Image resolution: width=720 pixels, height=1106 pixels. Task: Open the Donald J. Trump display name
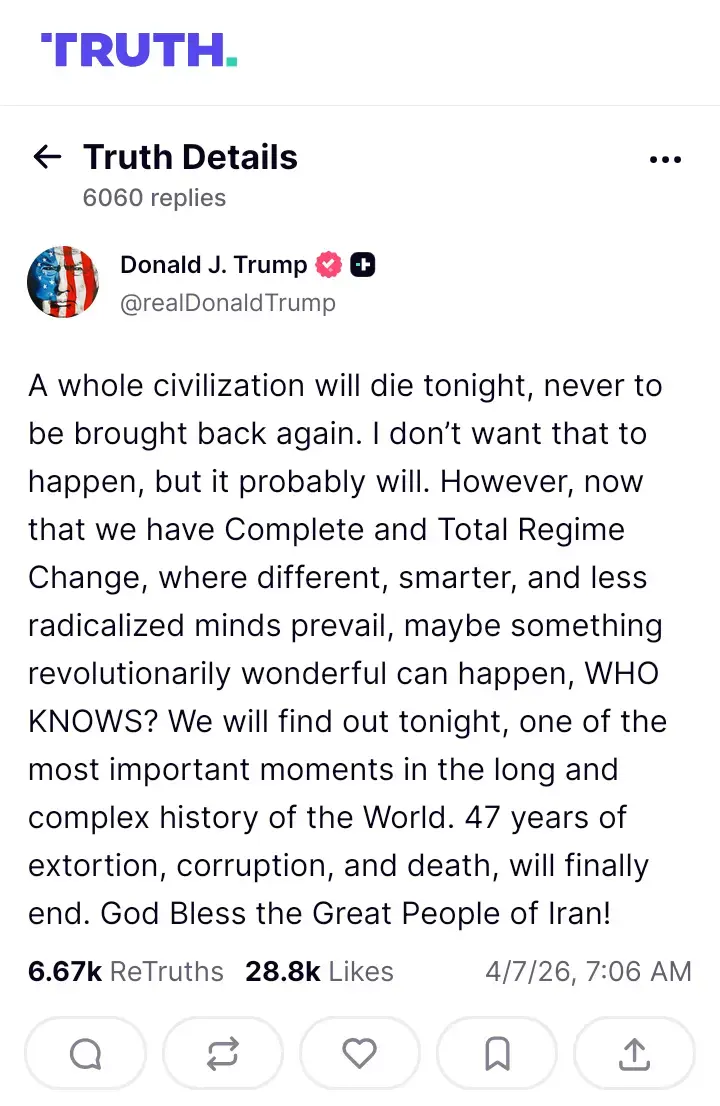[213, 265]
